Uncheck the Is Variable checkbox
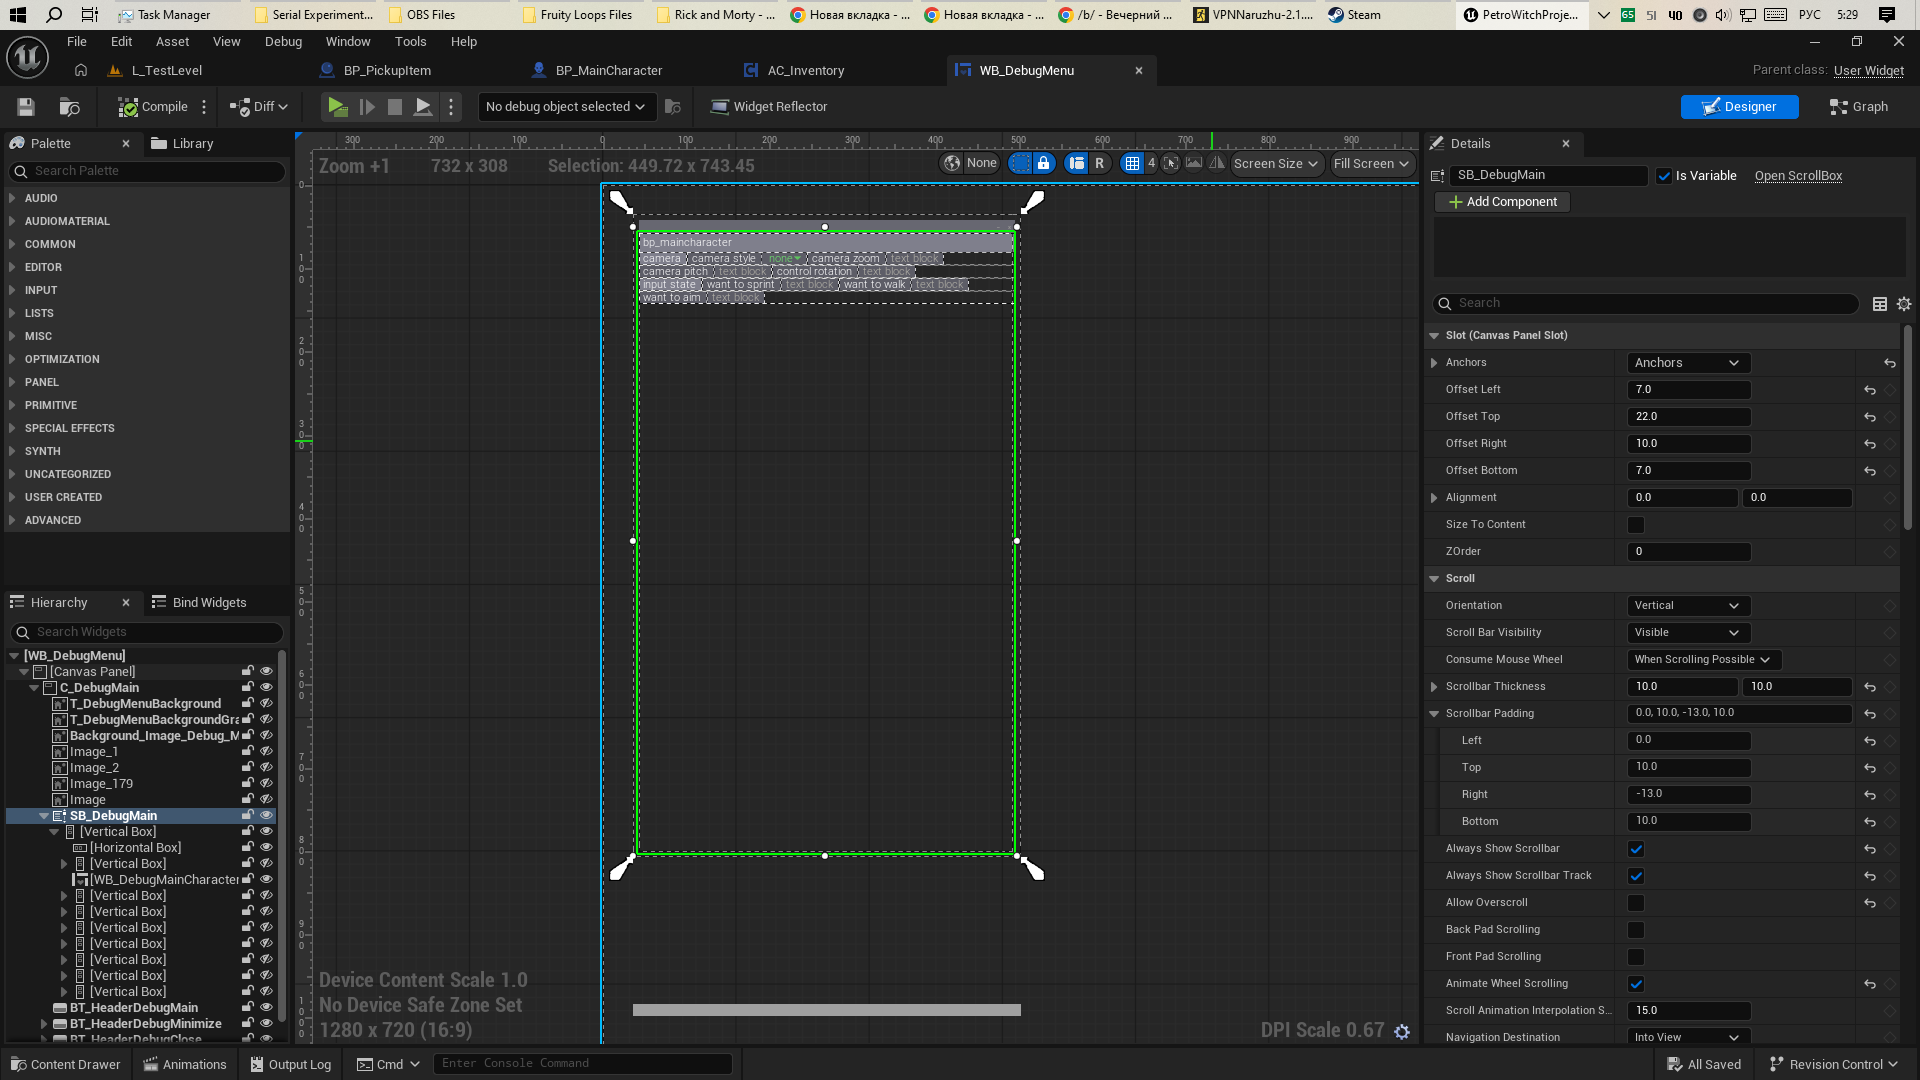The width and height of the screenshot is (1920, 1080). pyautogui.click(x=1664, y=176)
